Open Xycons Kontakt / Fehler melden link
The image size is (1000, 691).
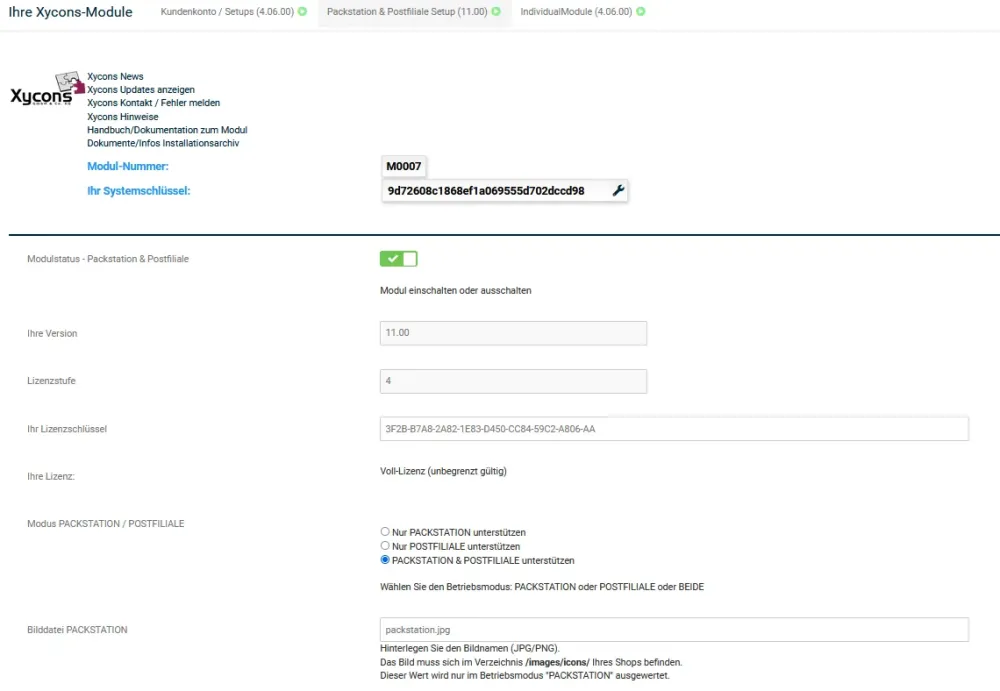(154, 103)
